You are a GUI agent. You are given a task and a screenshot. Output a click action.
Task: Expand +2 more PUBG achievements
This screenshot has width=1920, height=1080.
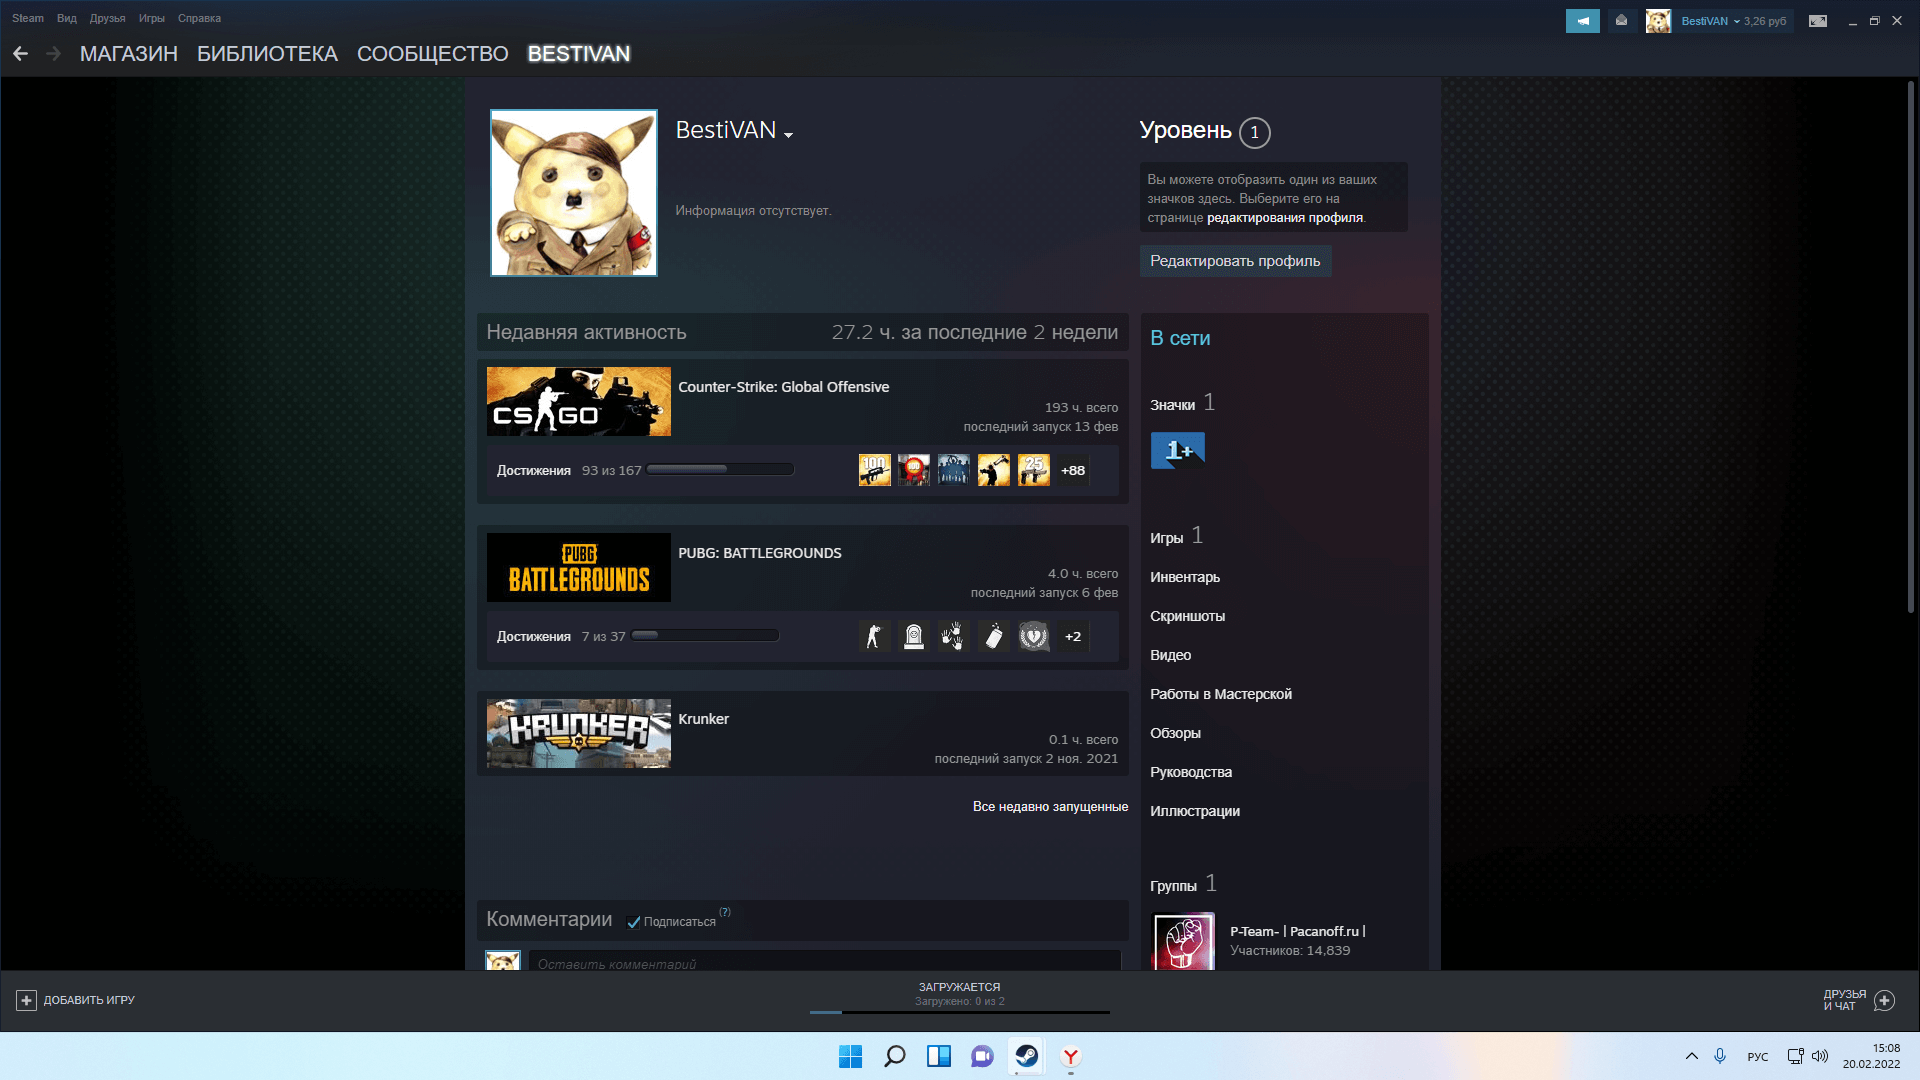tap(1073, 636)
